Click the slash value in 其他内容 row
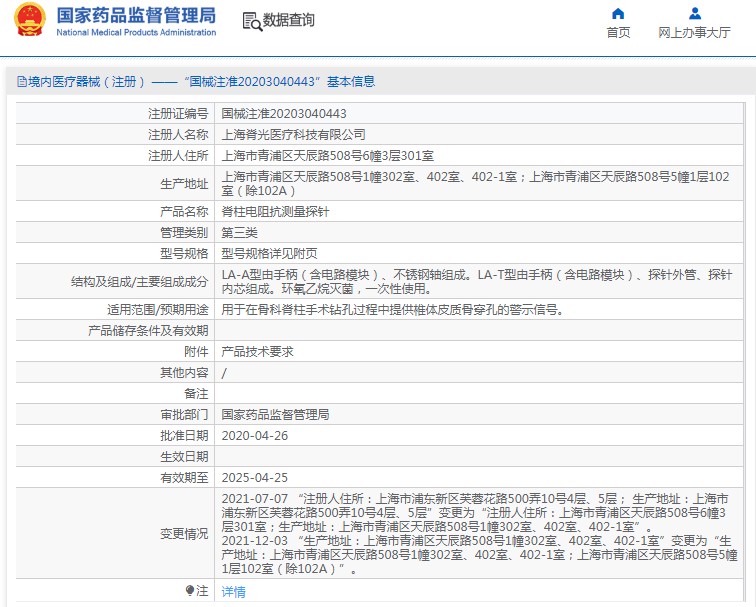 [x=224, y=373]
